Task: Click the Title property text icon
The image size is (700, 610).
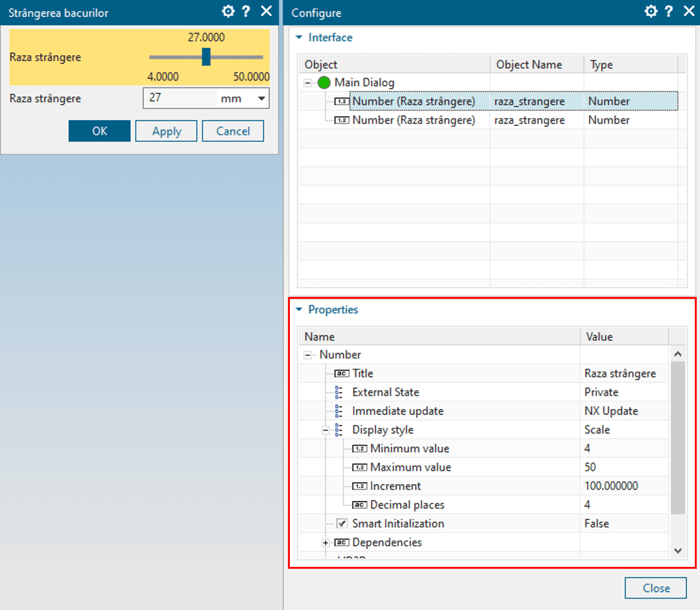Action: (x=342, y=373)
